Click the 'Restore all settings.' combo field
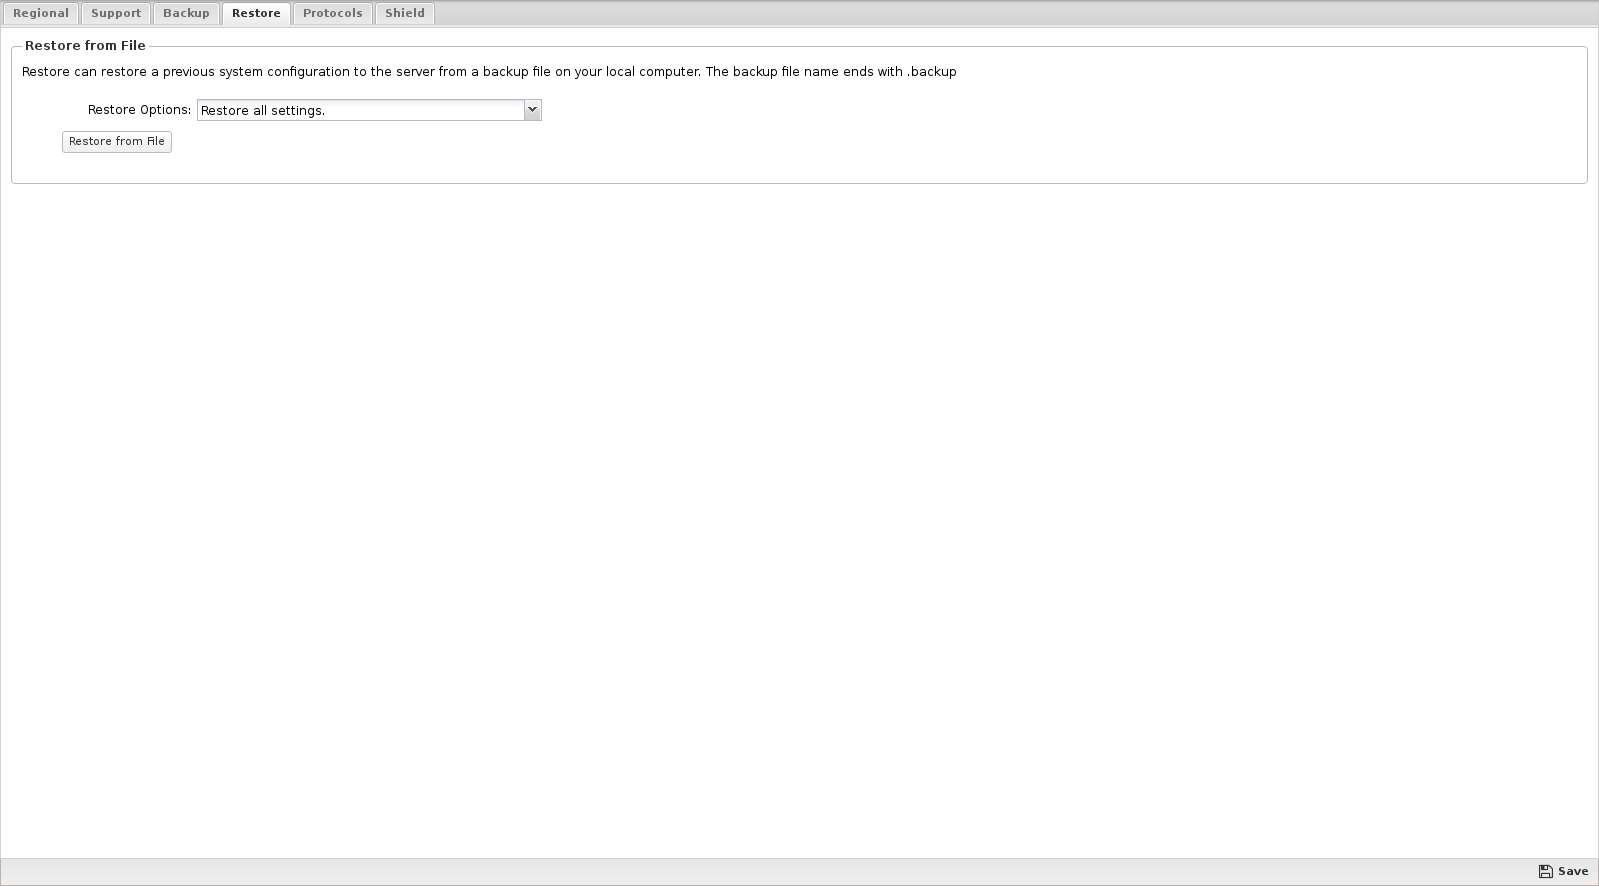Image resolution: width=1599 pixels, height=886 pixels. click(361, 110)
